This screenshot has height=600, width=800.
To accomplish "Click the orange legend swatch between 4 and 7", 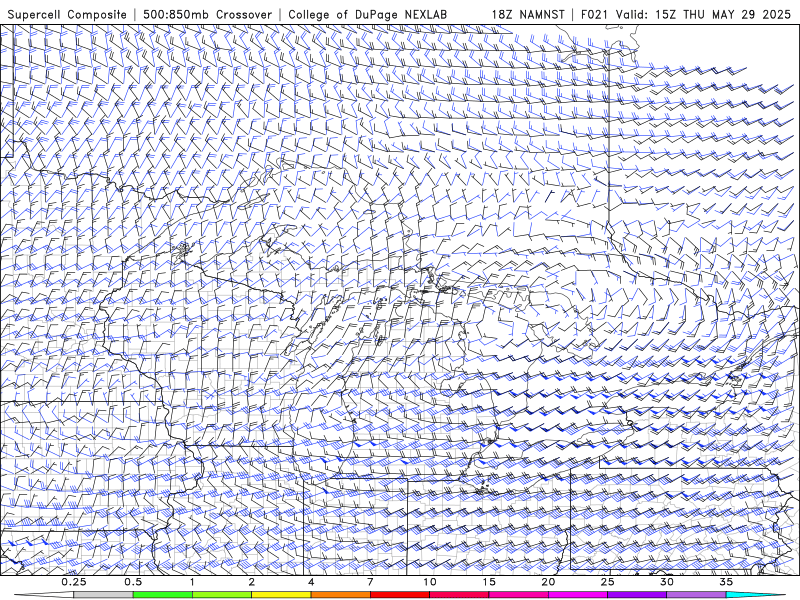I will pyautogui.click(x=341, y=595).
